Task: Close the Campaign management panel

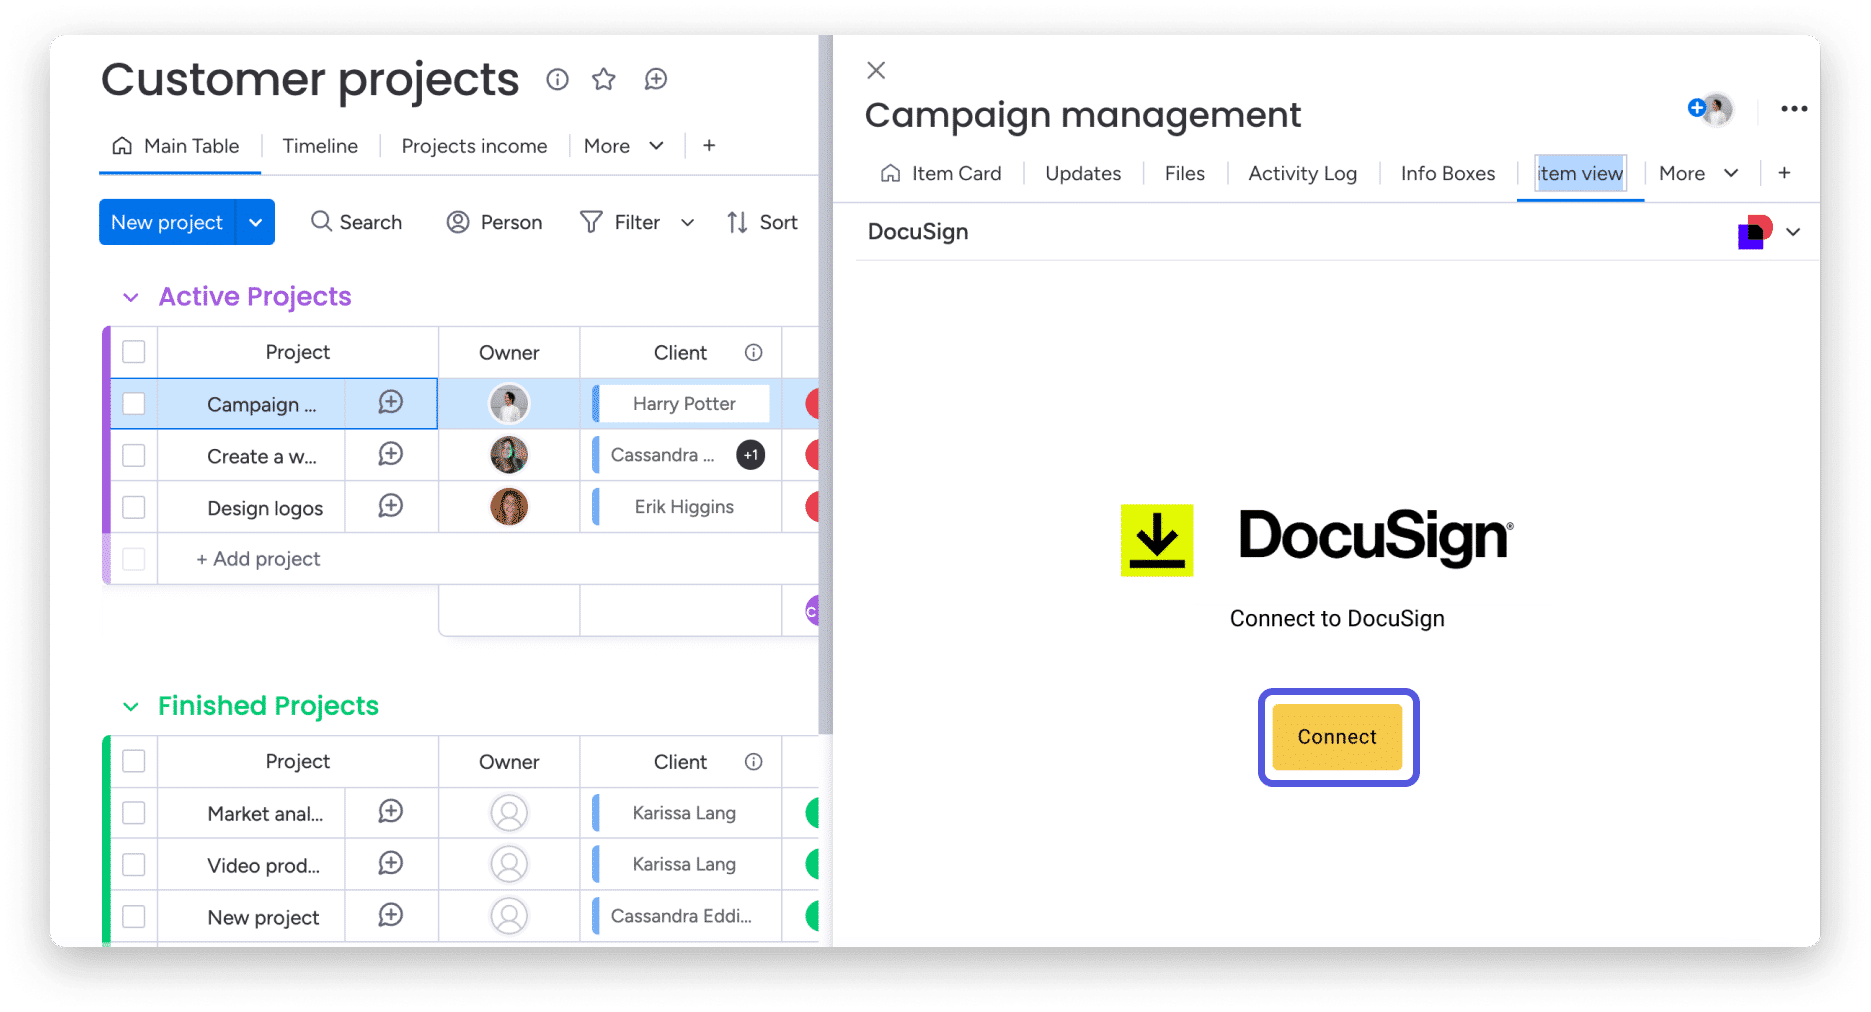Action: click(876, 70)
